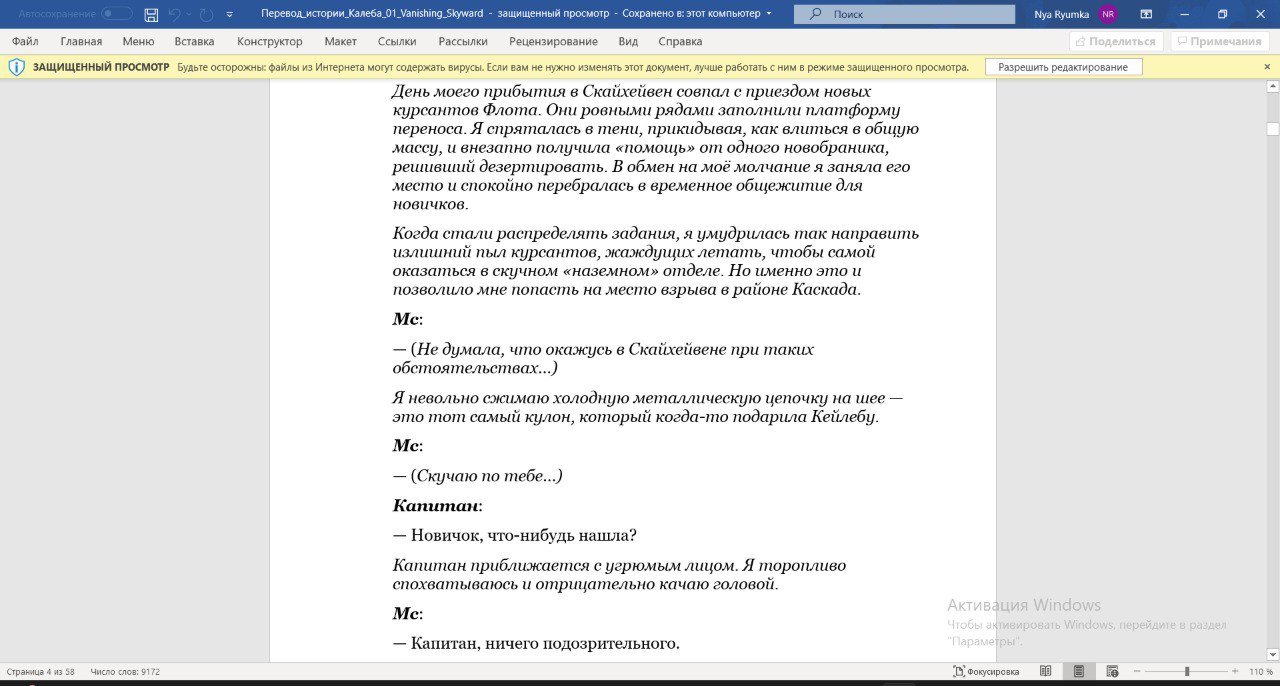Image resolution: width=1280 pixels, height=686 pixels.
Task: Click the ribbon display options icon
Action: click(1146, 14)
